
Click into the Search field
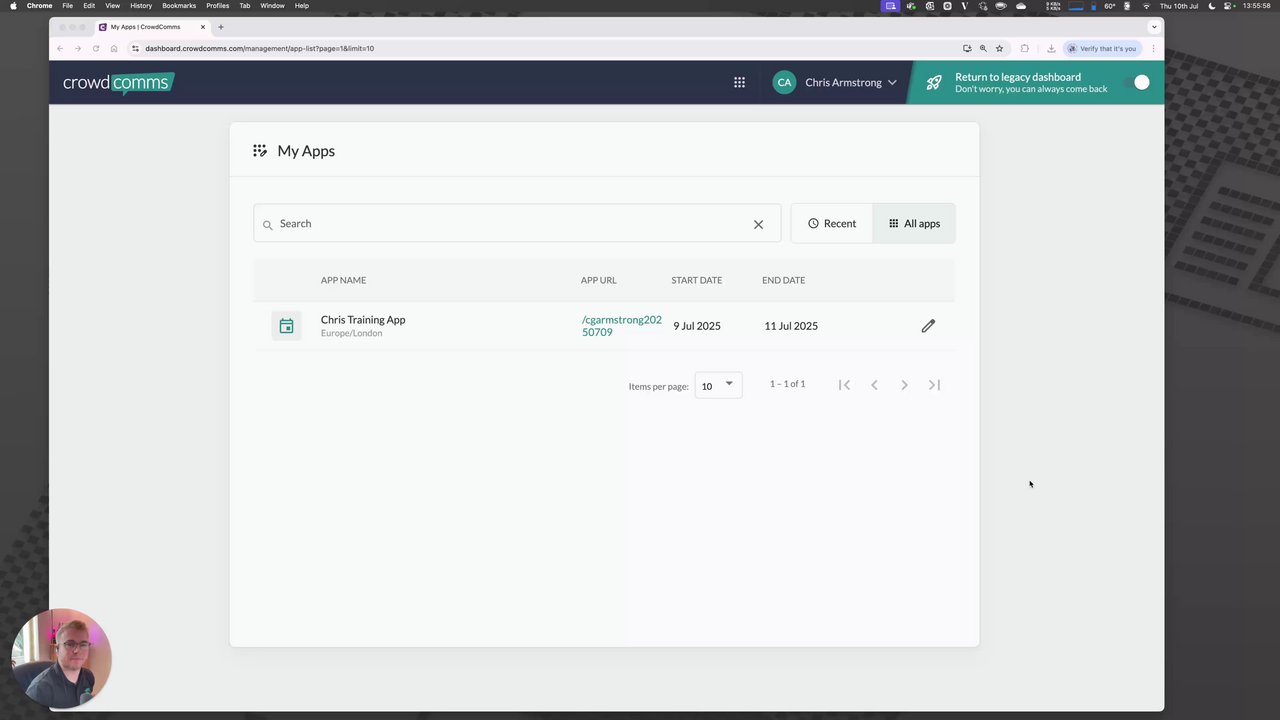(516, 223)
